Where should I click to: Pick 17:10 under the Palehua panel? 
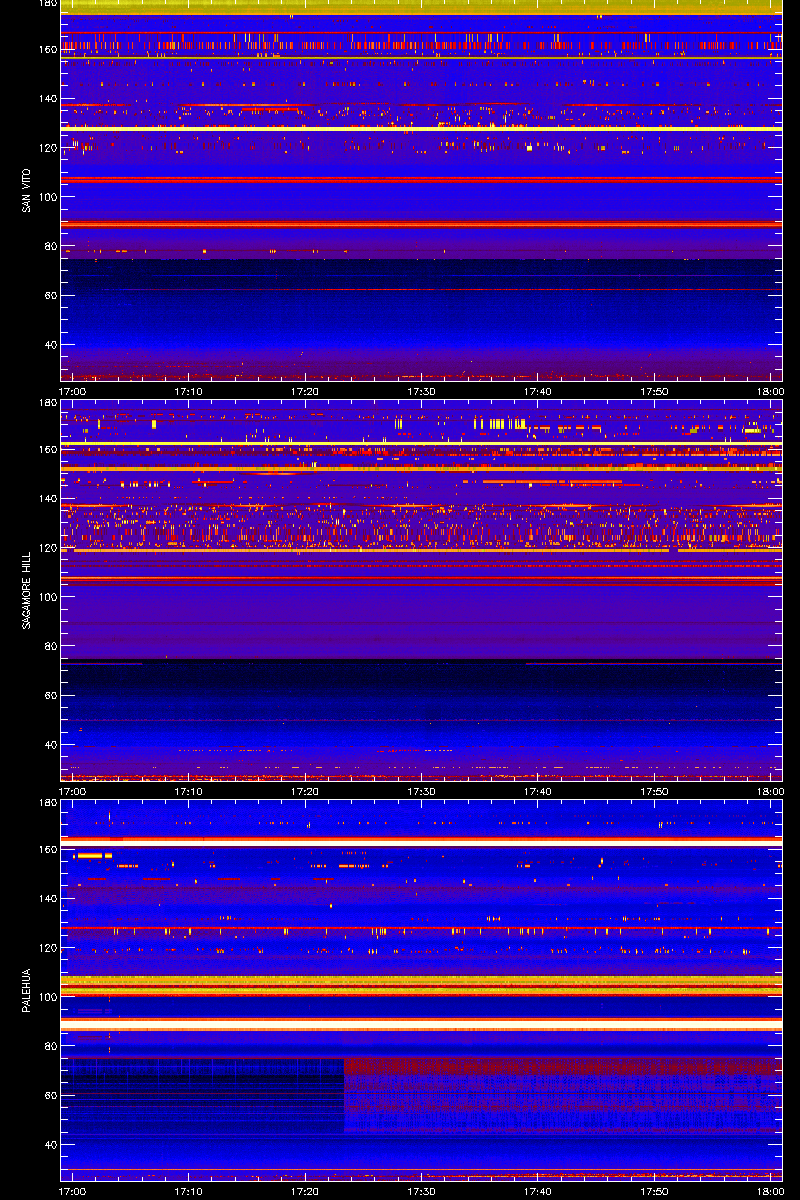189,1191
